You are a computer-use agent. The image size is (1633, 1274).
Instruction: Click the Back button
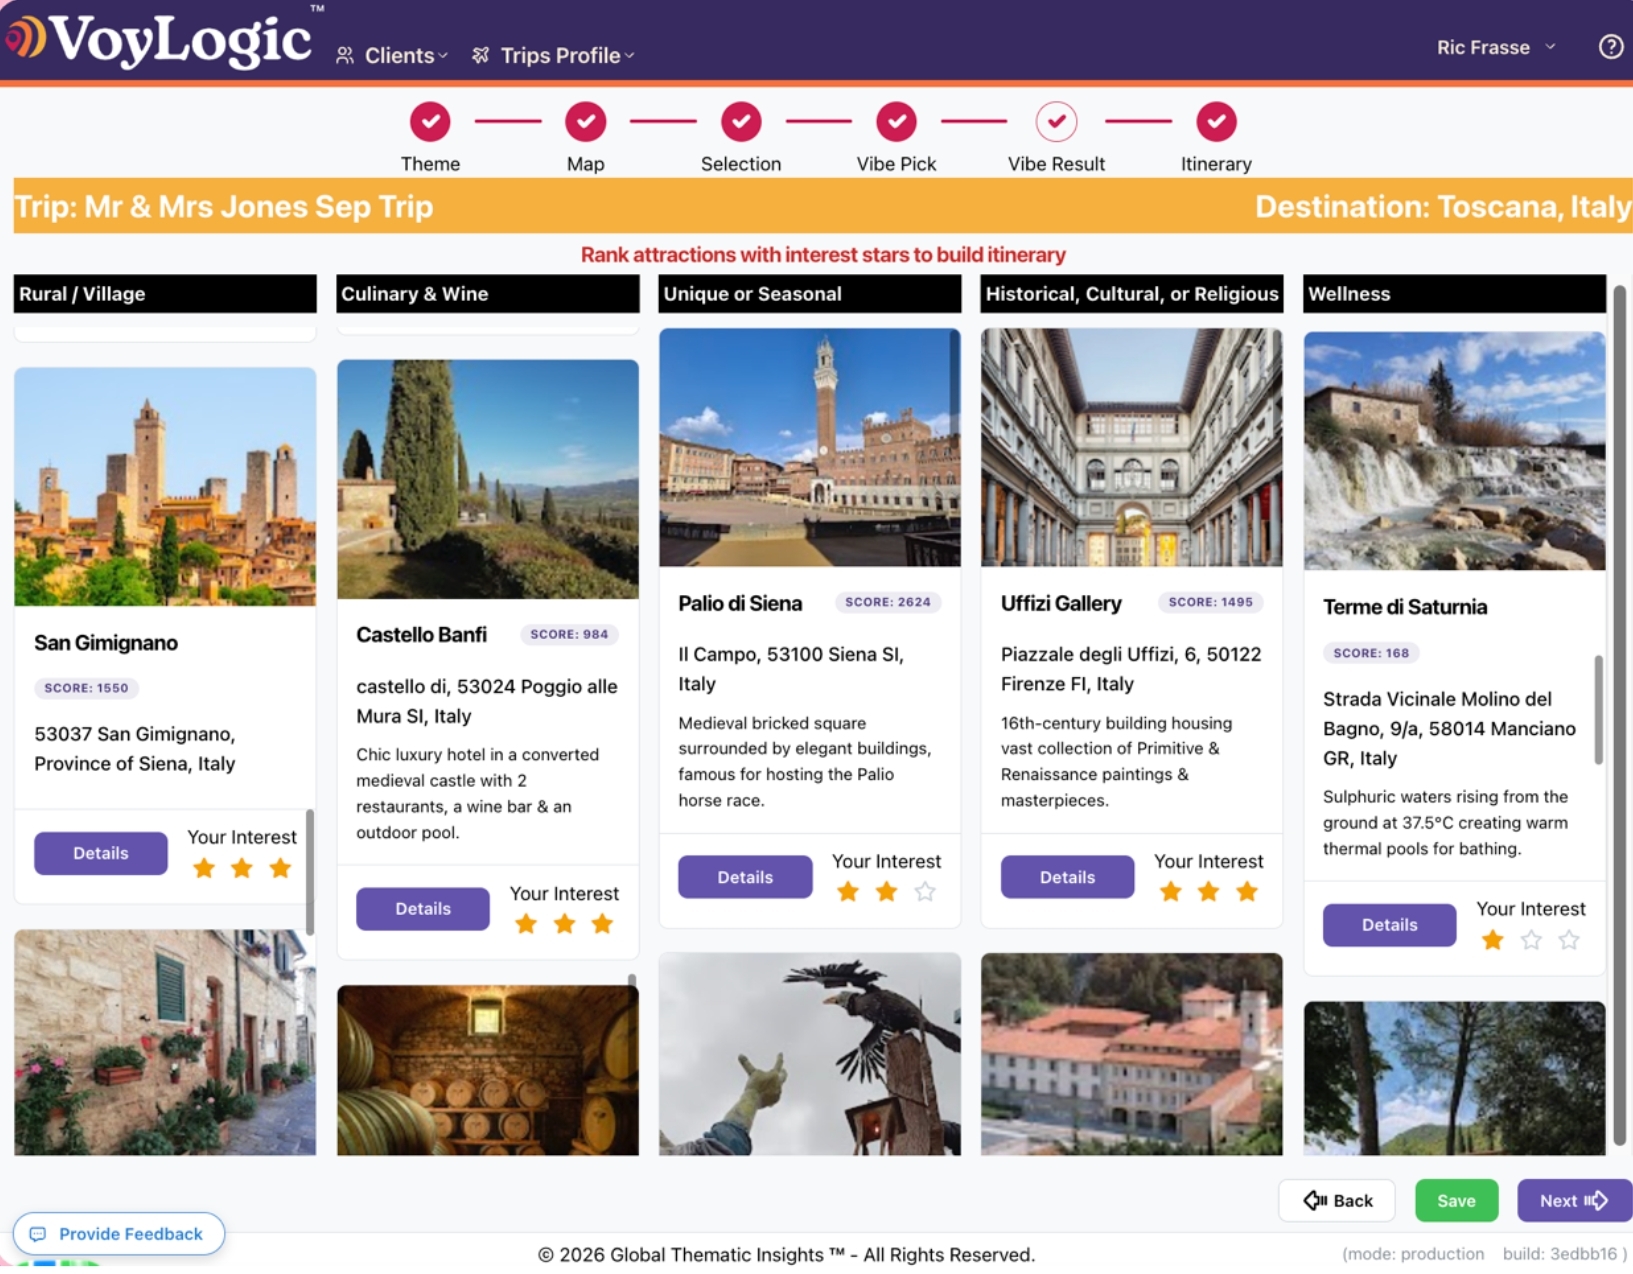[x=1337, y=1200]
